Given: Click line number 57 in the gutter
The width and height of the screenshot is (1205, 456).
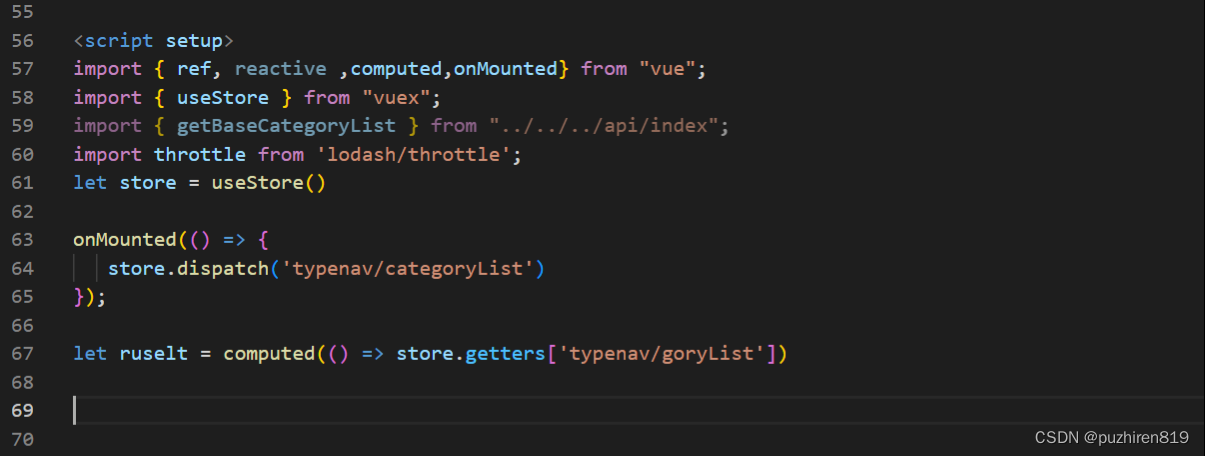Looking at the screenshot, I should point(23,69).
